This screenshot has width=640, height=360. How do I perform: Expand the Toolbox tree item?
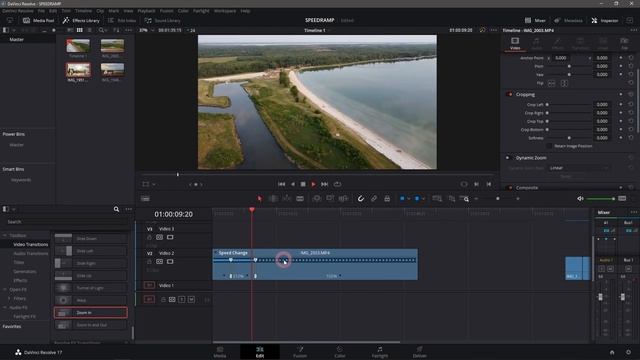point(5,236)
